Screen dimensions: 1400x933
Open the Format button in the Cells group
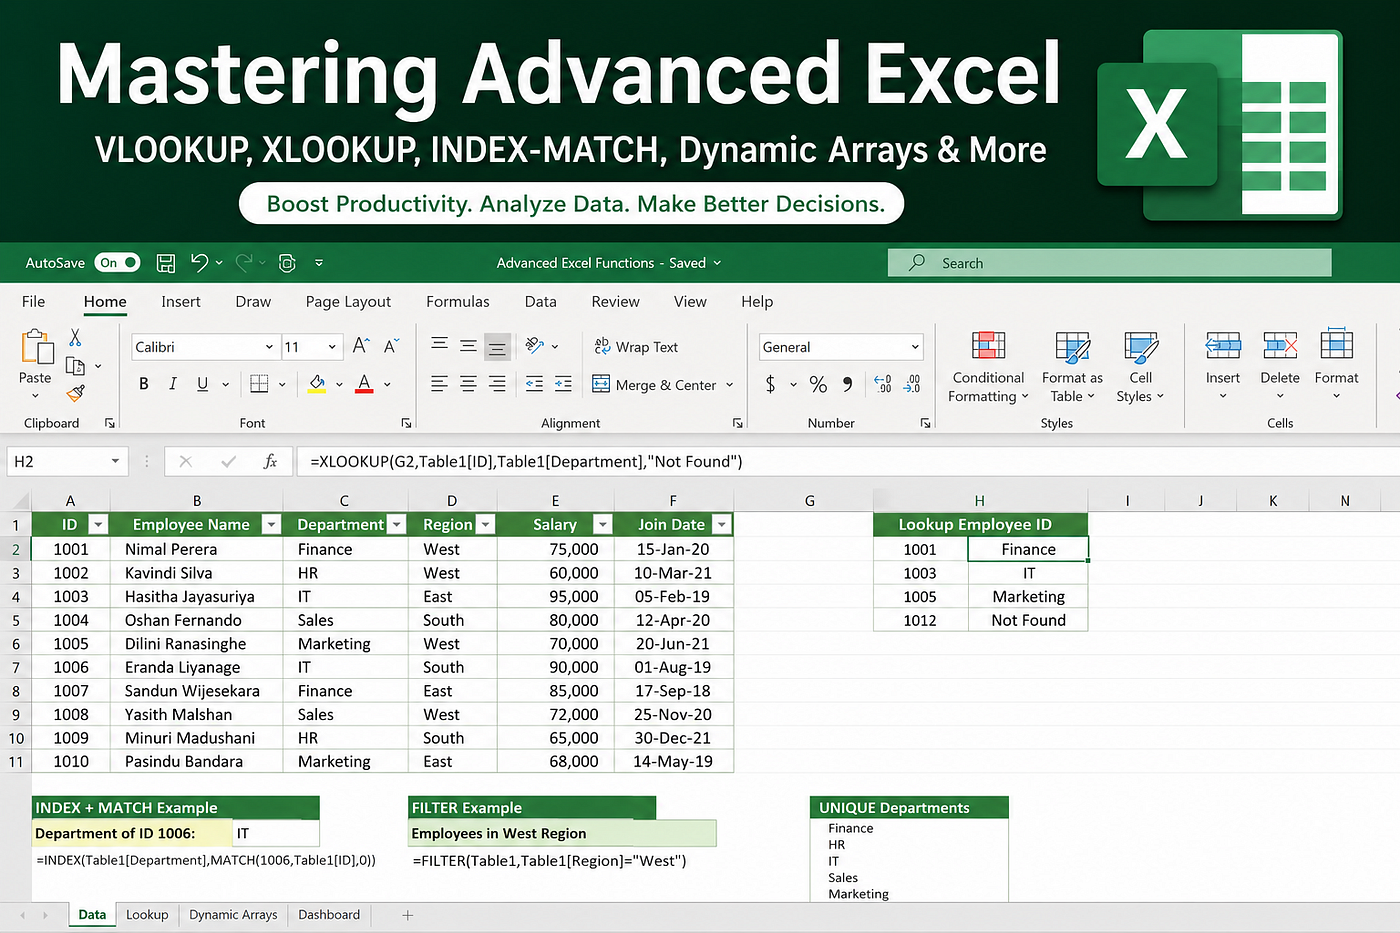[1336, 366]
